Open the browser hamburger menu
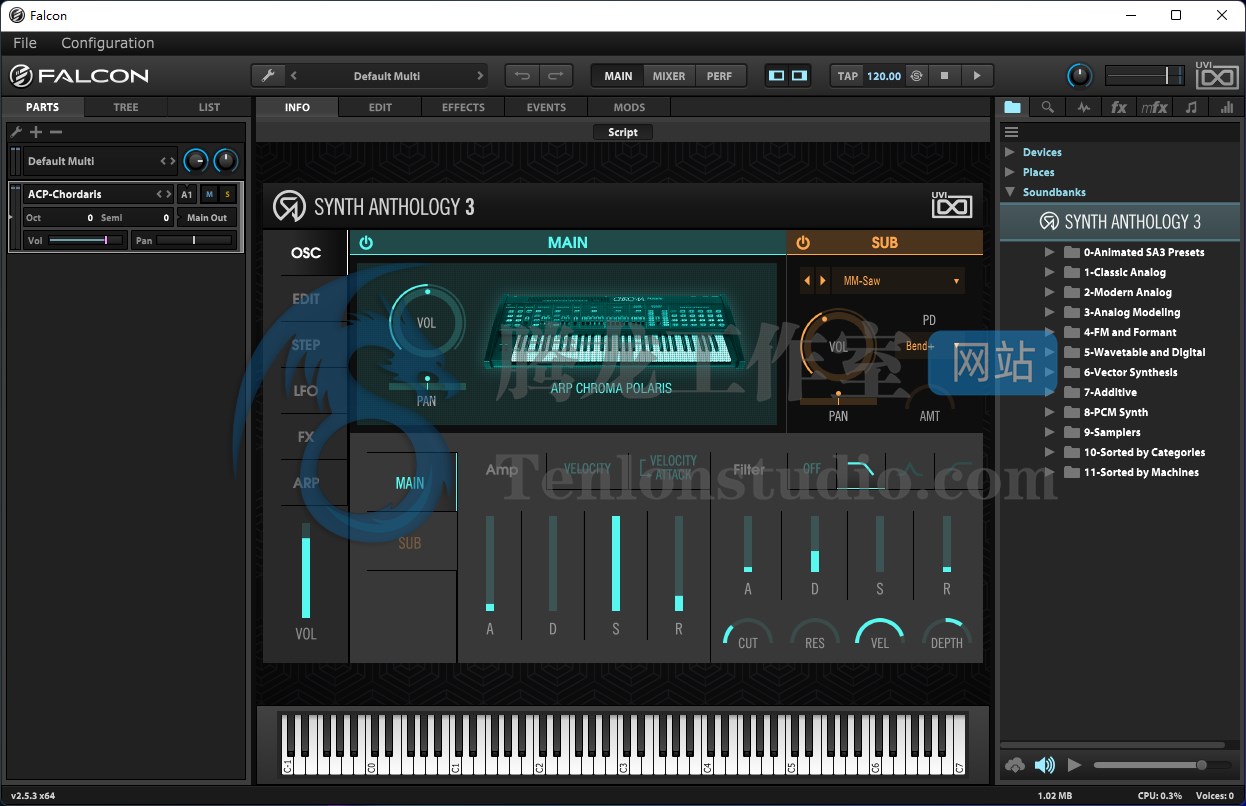 [x=1011, y=132]
